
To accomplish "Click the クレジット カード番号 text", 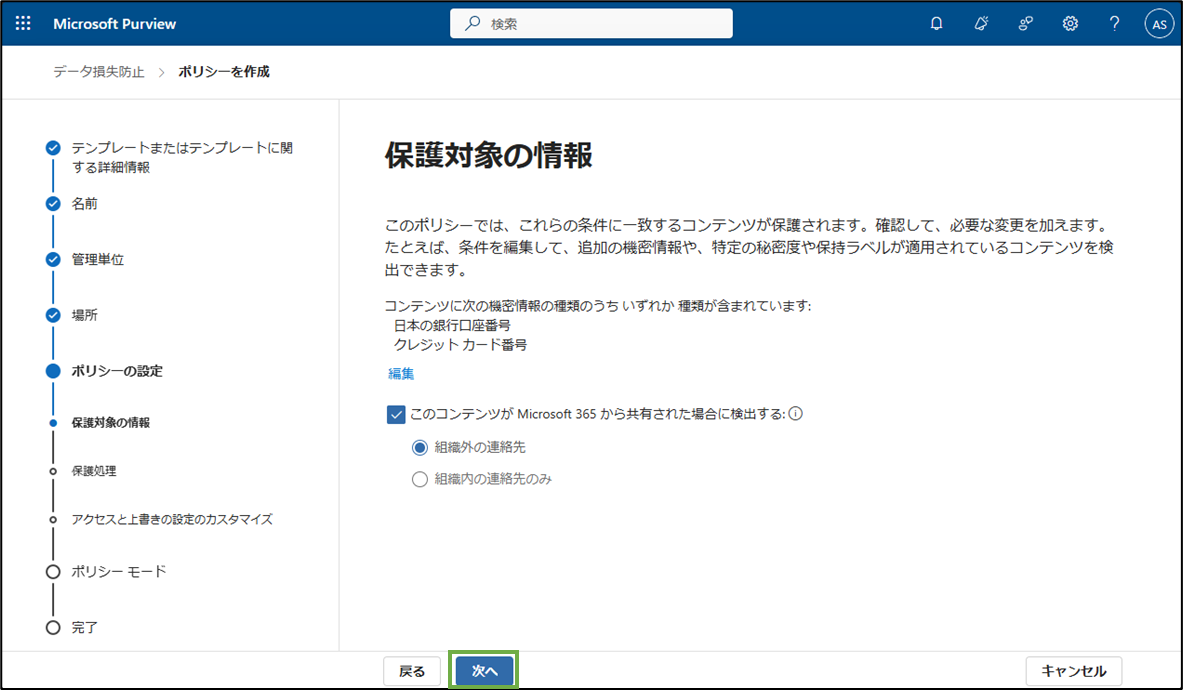I will pyautogui.click(x=460, y=345).
